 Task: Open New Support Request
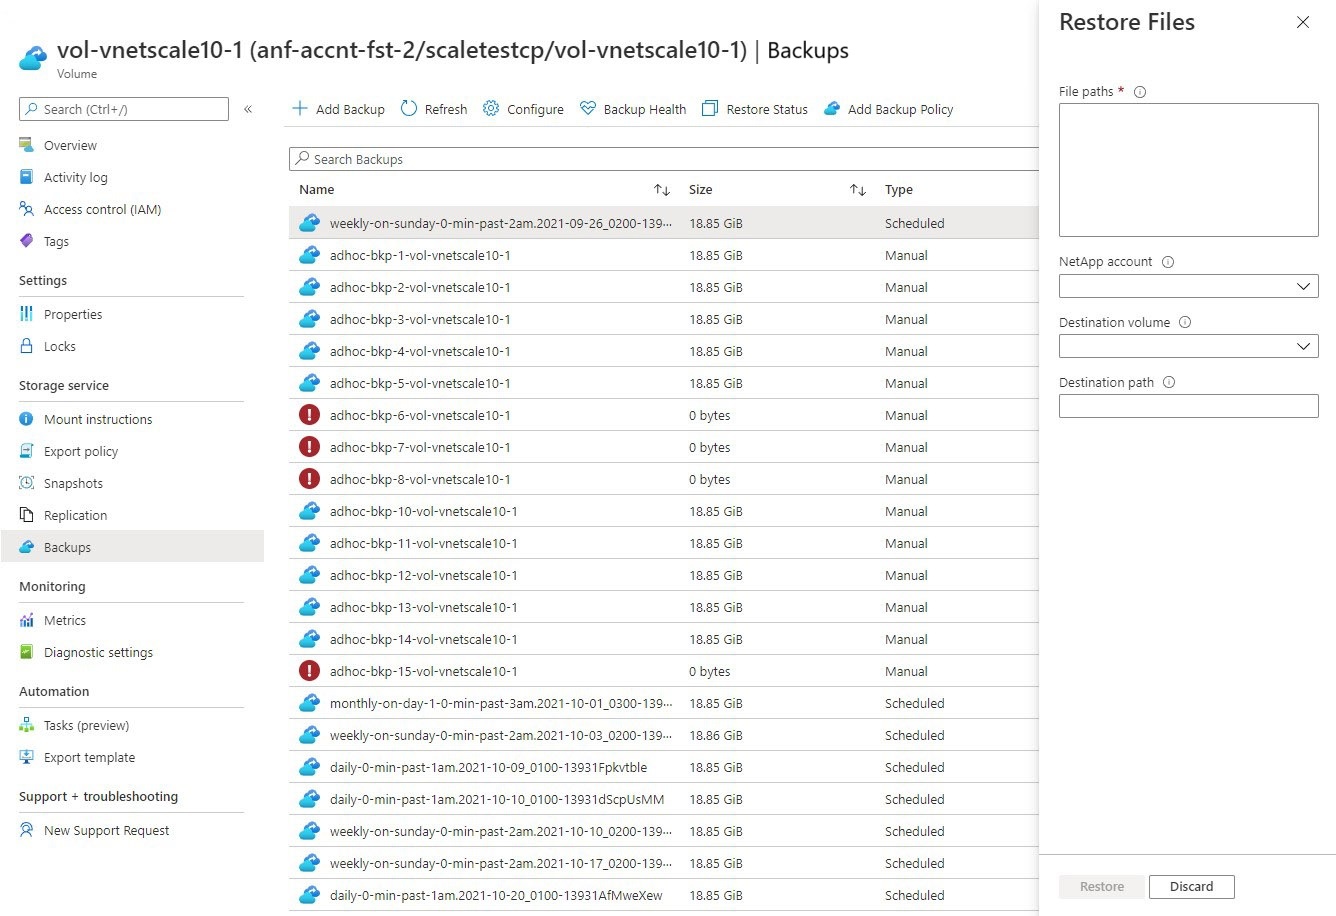(x=106, y=830)
